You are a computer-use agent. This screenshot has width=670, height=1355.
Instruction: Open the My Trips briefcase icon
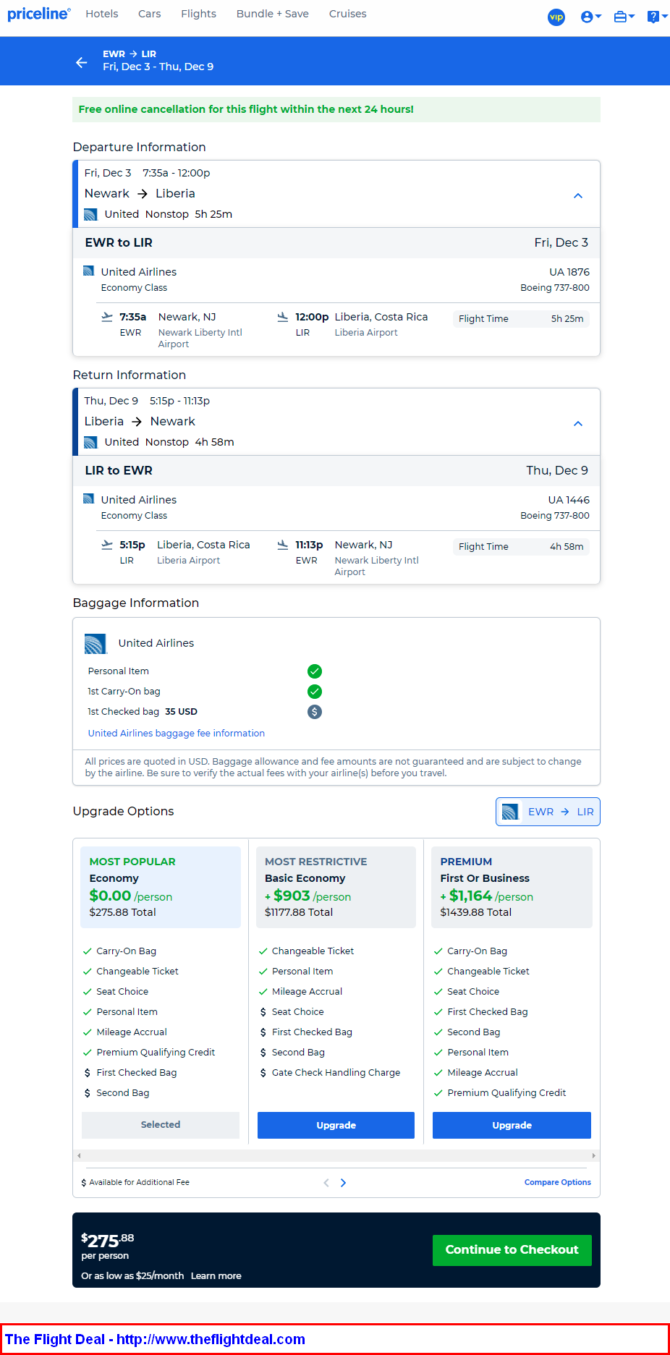tap(621, 17)
